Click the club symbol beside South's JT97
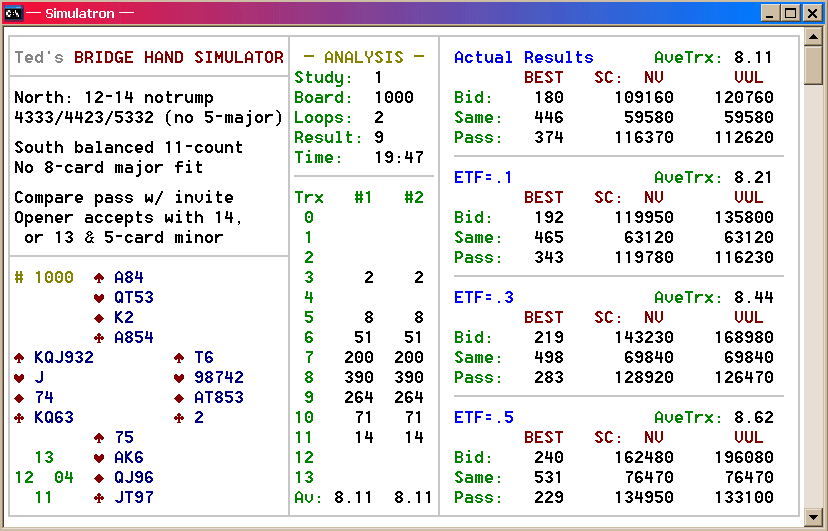Viewport: 828px width, 531px height. coord(99,498)
